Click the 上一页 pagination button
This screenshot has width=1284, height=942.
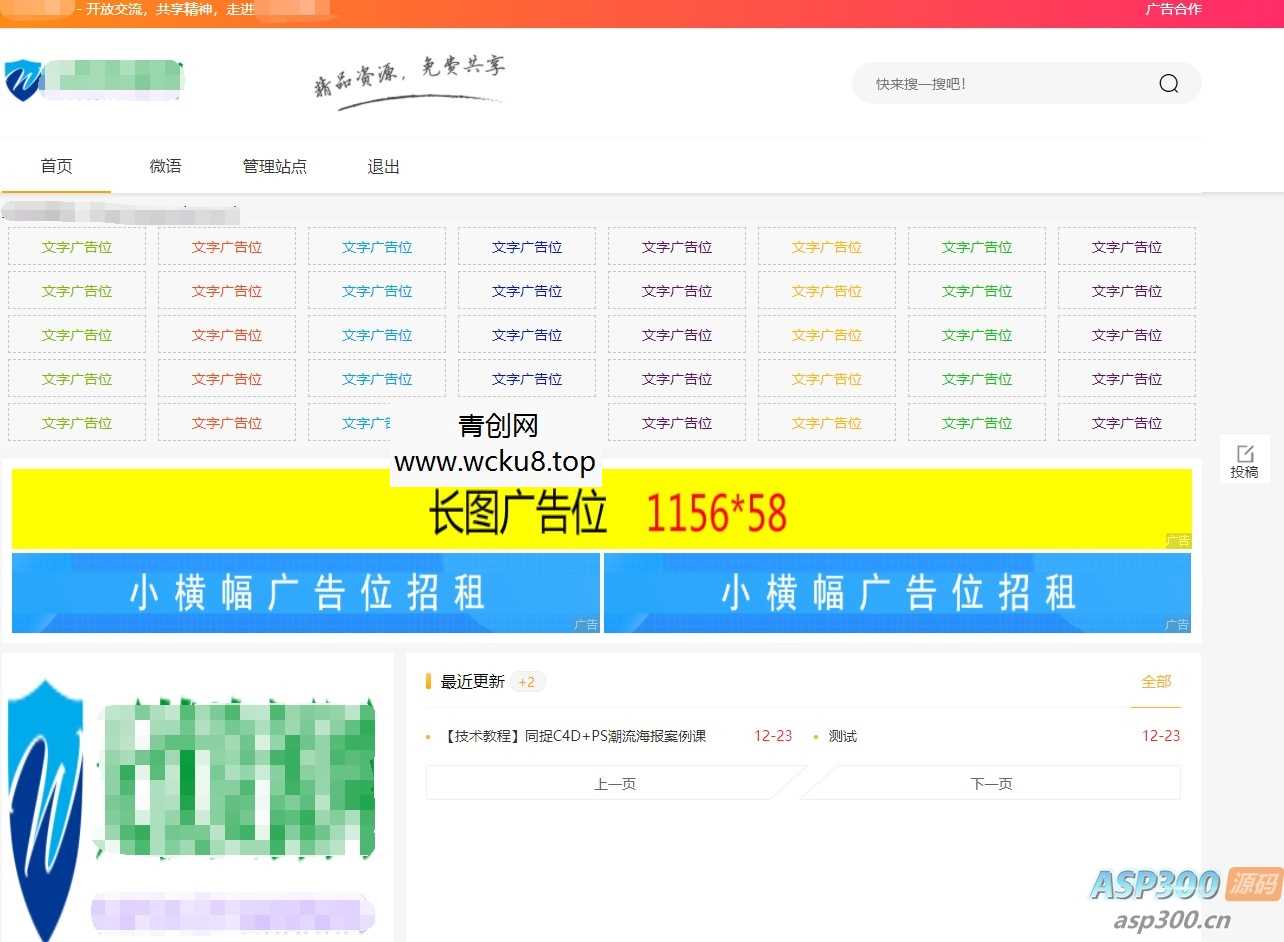point(615,783)
